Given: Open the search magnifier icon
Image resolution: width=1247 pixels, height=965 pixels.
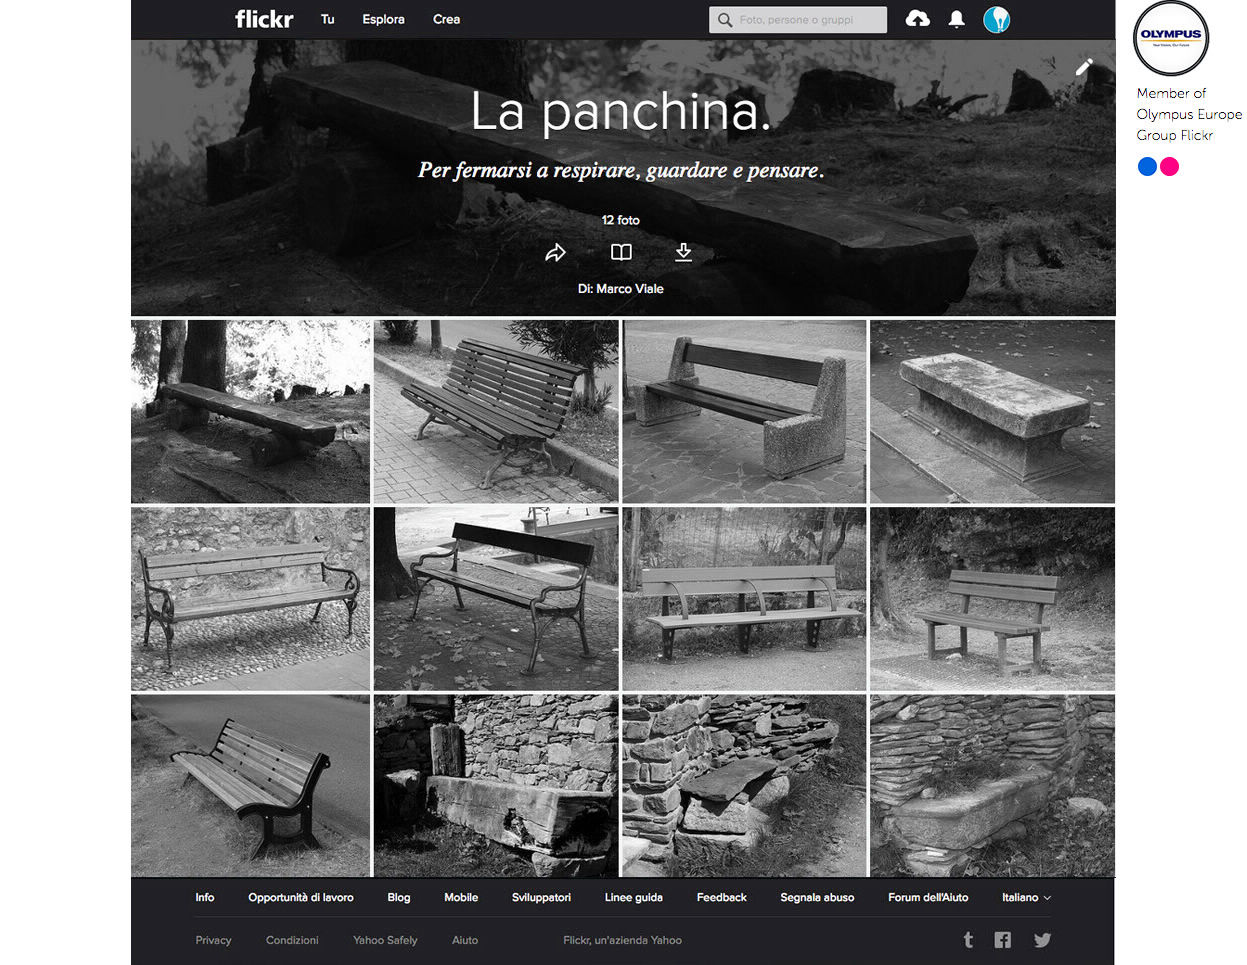Looking at the screenshot, I should 724,19.
